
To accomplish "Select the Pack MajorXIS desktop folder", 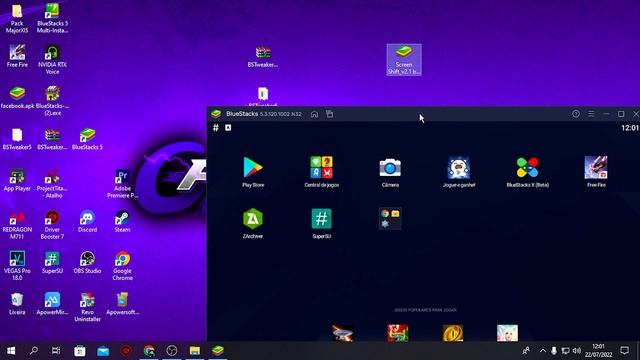I will [x=17, y=19].
